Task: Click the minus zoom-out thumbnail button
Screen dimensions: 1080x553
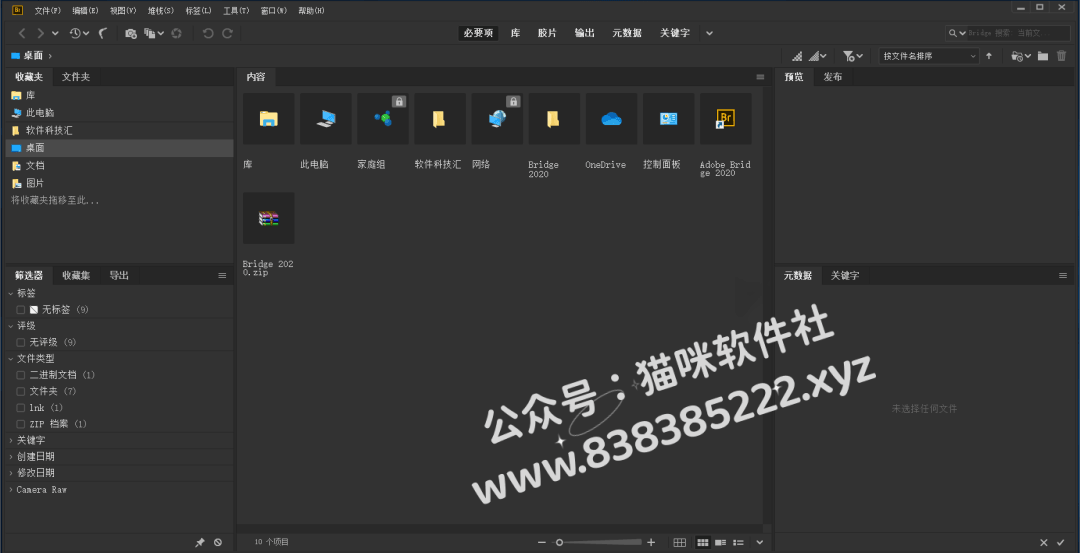Action: tap(542, 542)
